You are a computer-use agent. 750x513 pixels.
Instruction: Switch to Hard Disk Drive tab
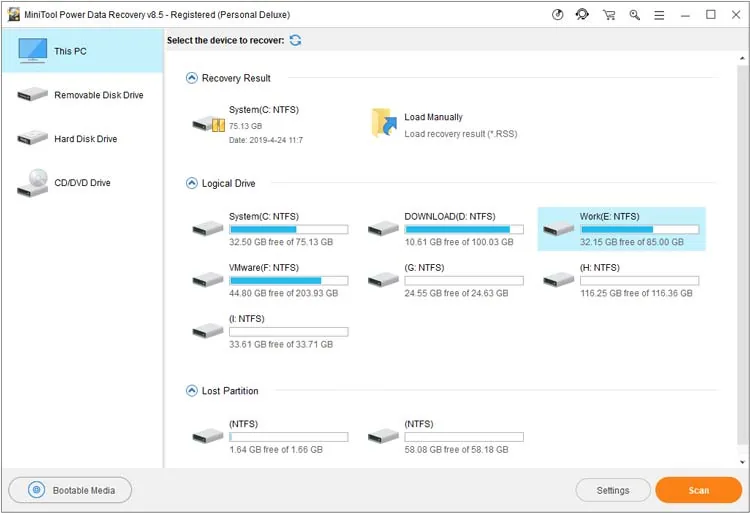82,139
